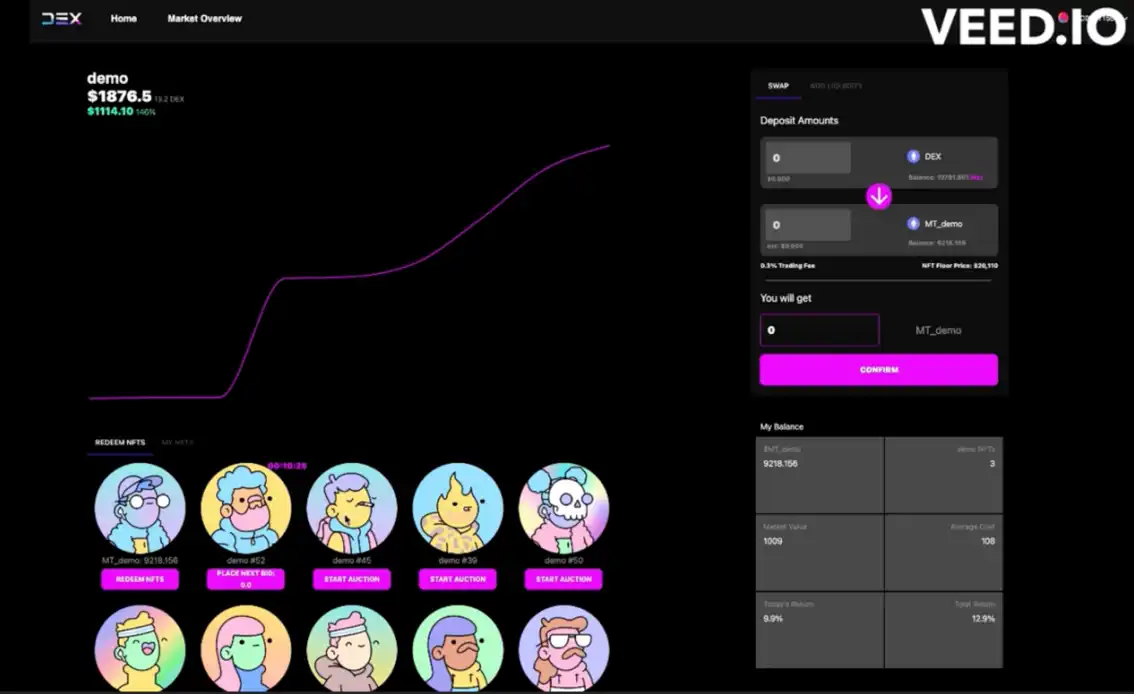Click Place Next Bid for demo #52
This screenshot has height=694, width=1134.
tap(245, 579)
